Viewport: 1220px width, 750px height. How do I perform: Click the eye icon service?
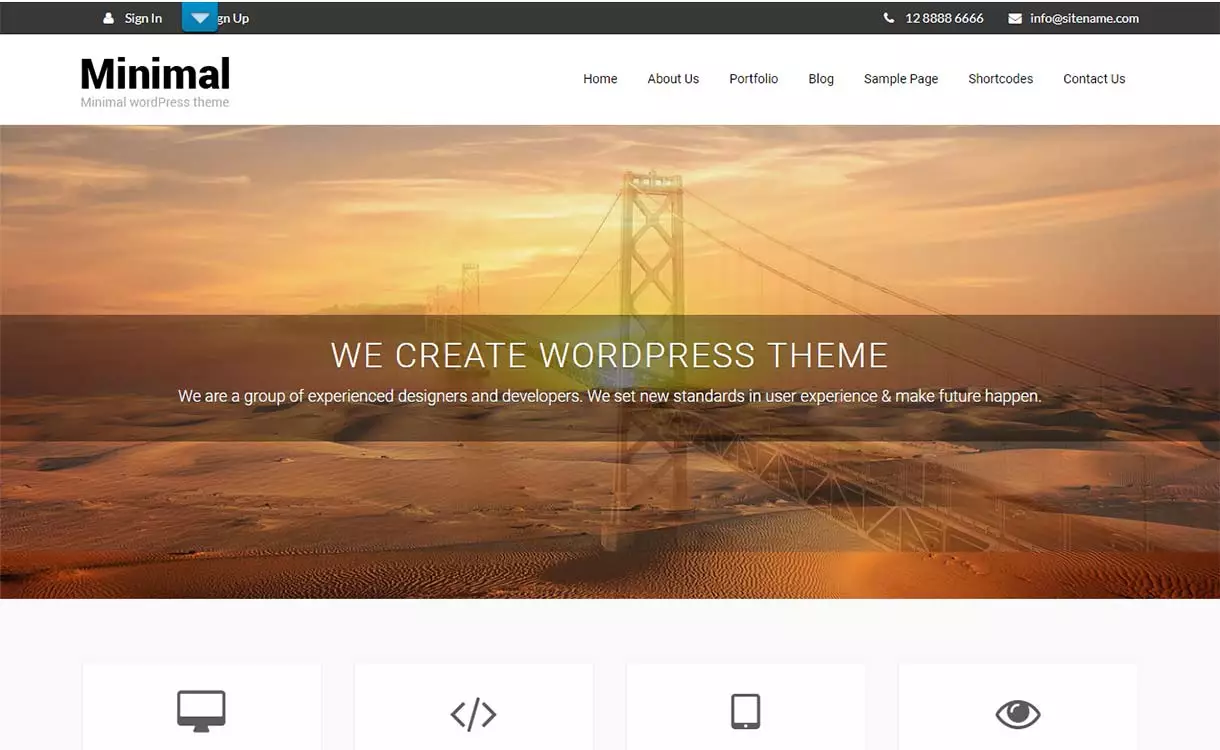tap(1017, 713)
